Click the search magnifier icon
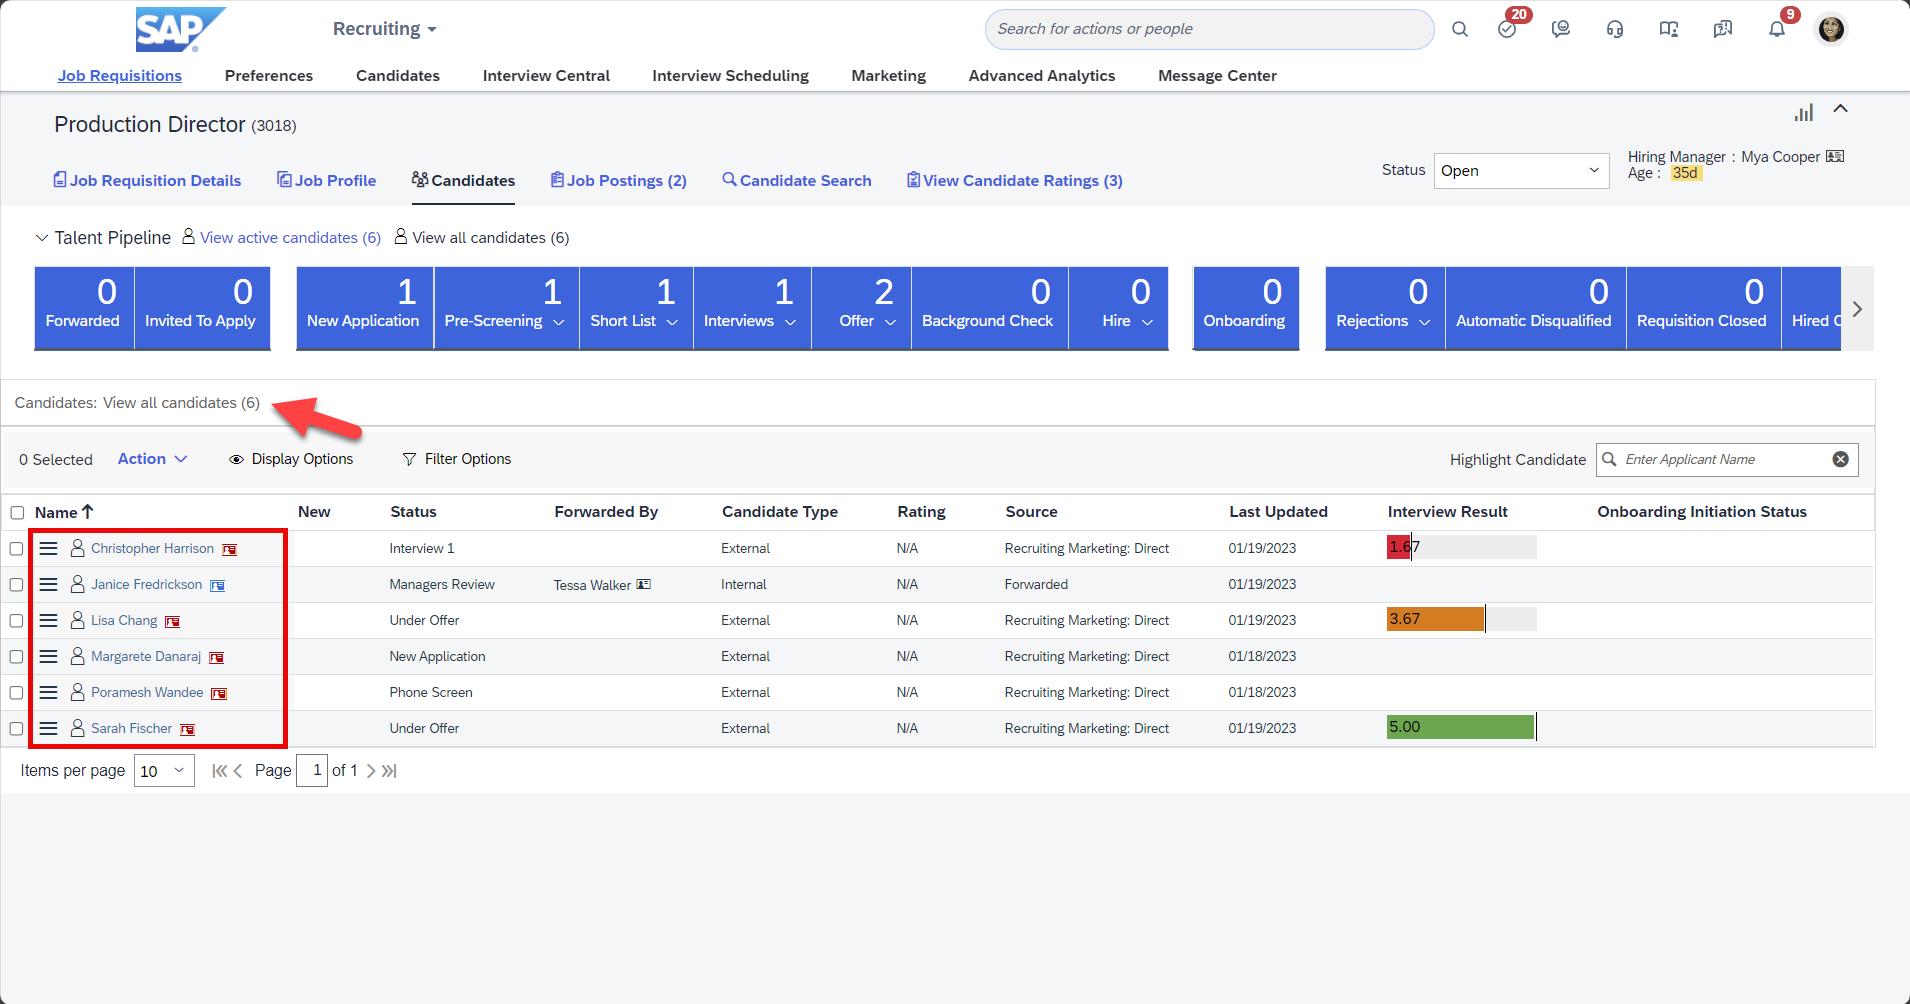This screenshot has width=1910, height=1004. [1460, 29]
